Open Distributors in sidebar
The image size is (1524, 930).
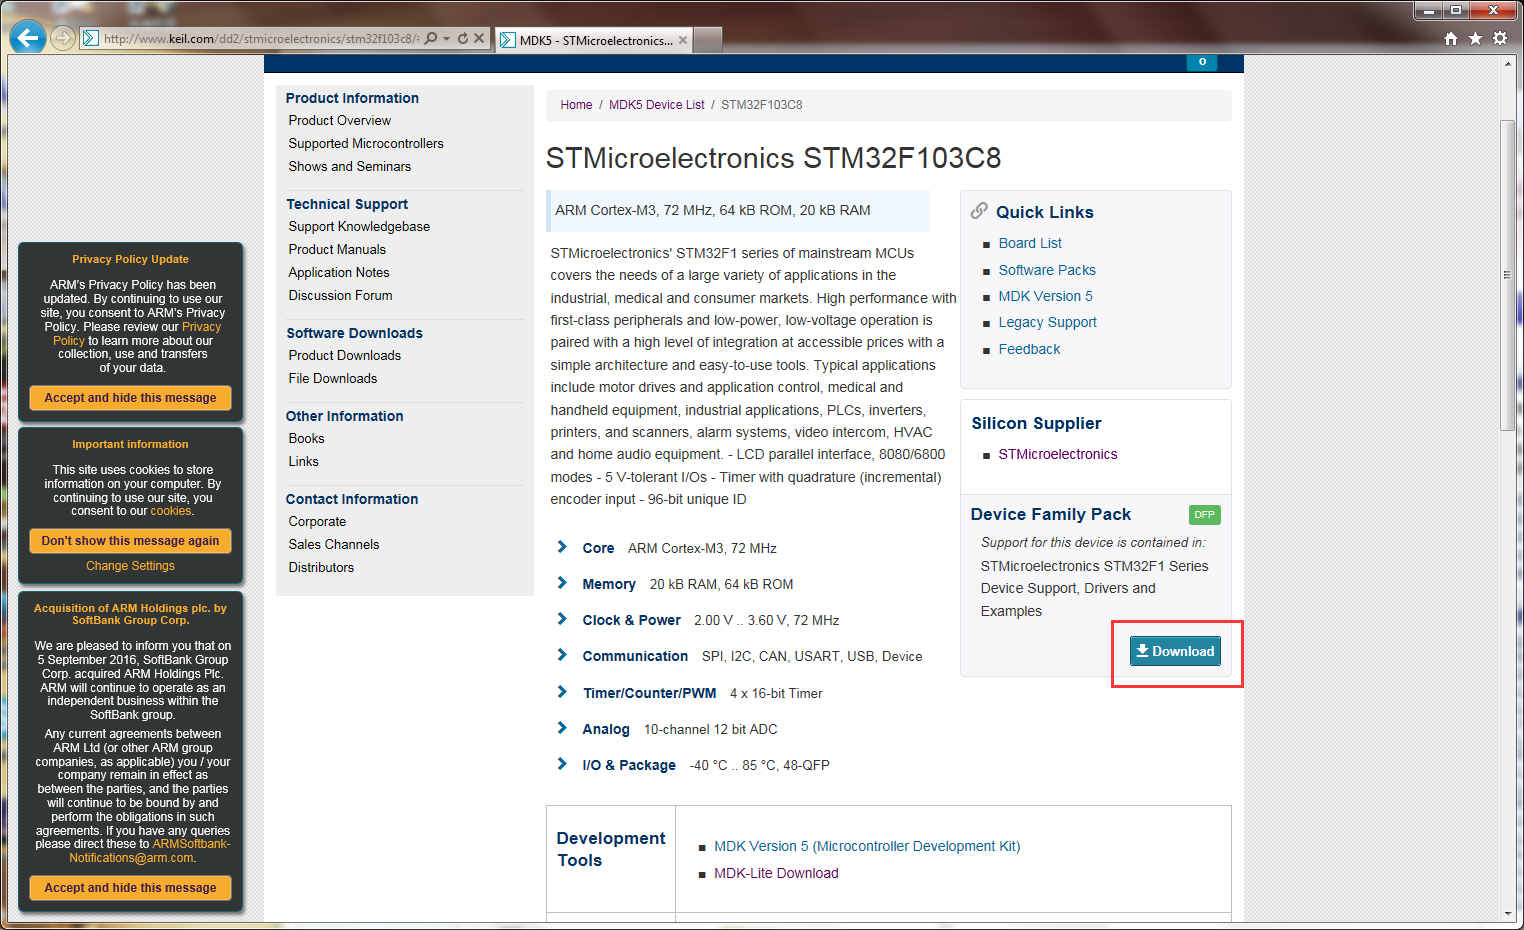(x=321, y=567)
